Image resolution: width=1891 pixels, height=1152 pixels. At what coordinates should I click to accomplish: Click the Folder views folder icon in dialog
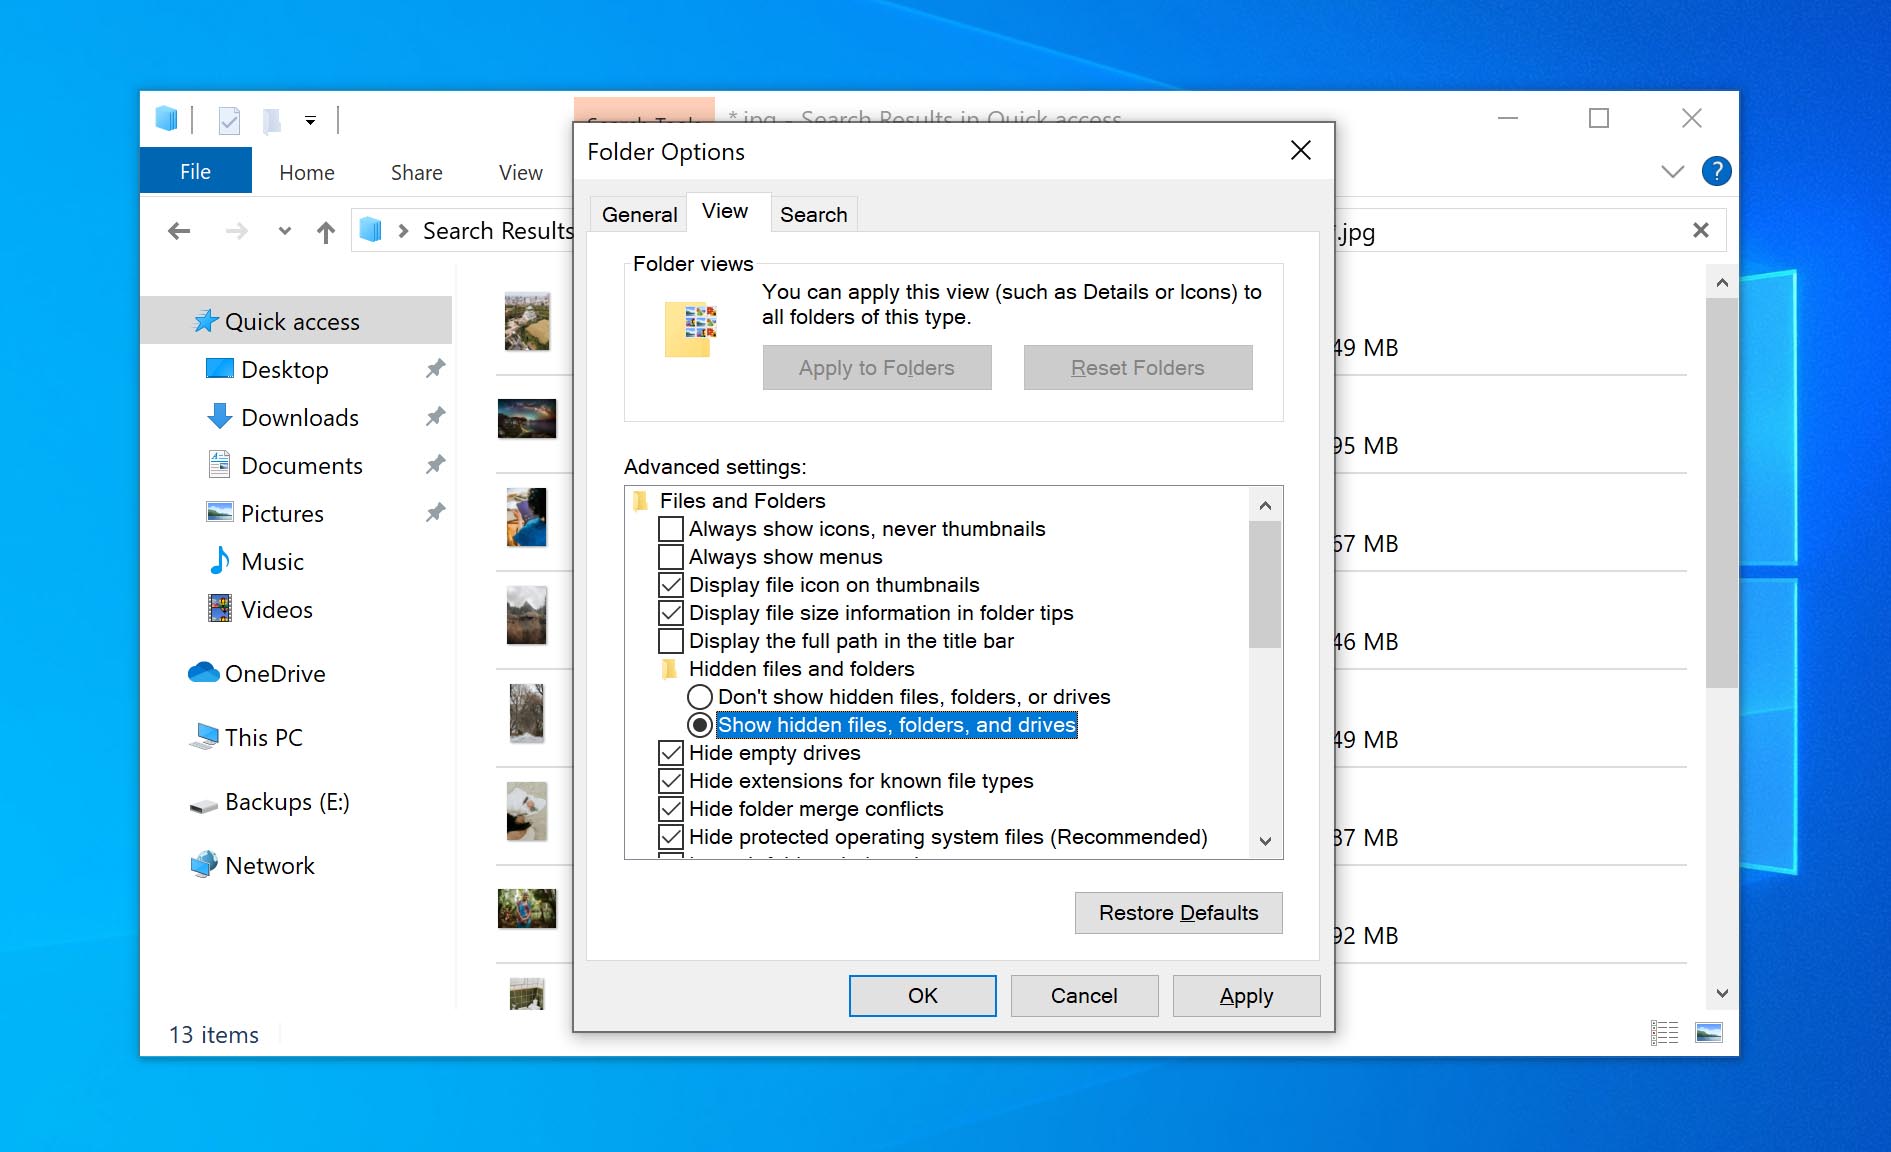(x=691, y=329)
